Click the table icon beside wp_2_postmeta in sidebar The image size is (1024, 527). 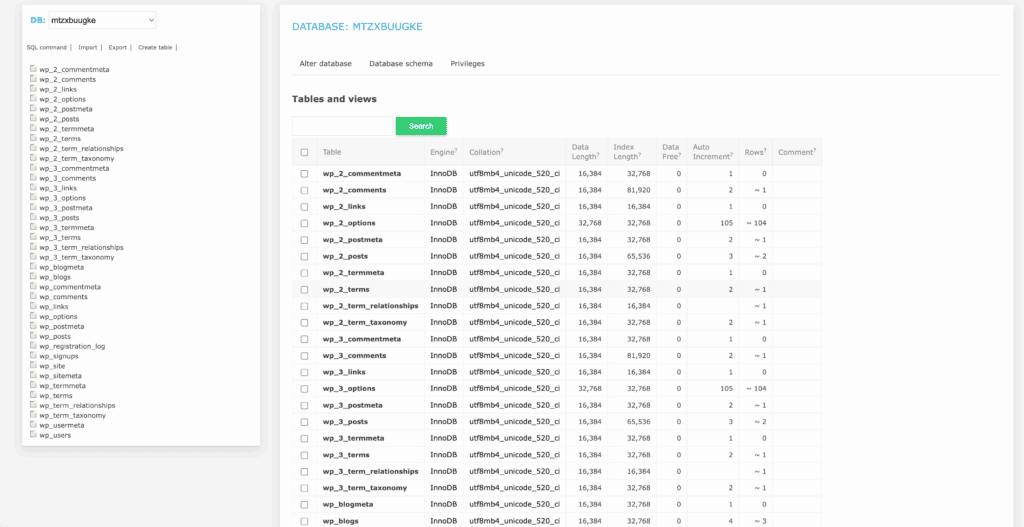click(x=33, y=108)
